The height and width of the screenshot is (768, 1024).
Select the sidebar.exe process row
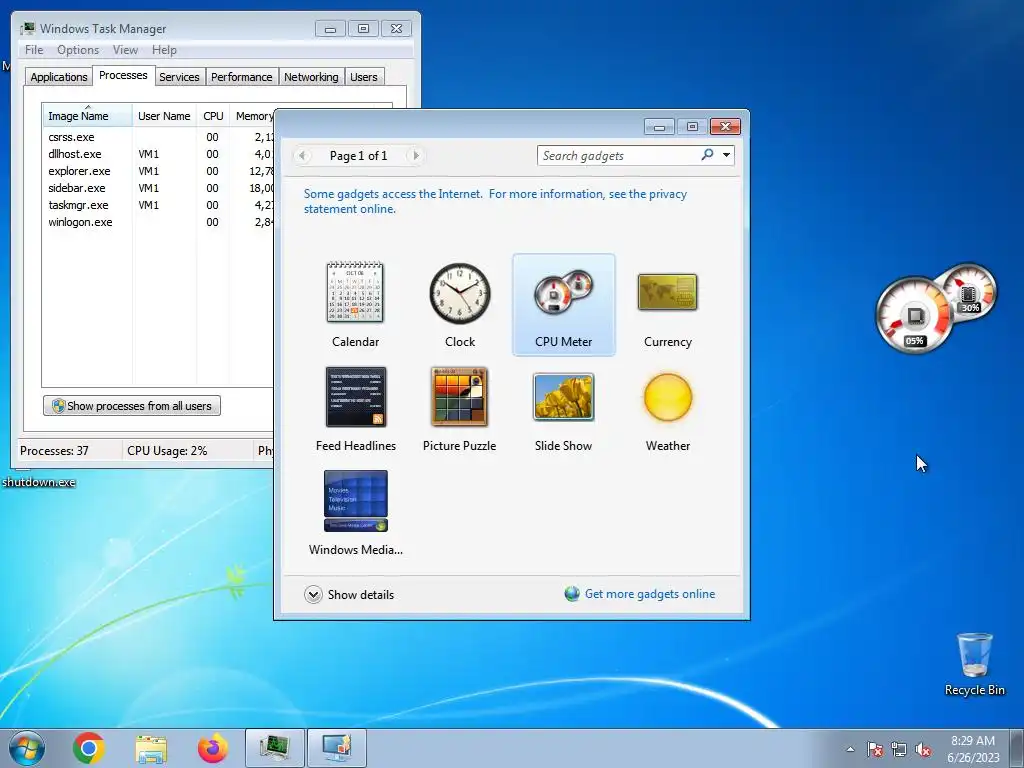pyautogui.click(x=158, y=188)
